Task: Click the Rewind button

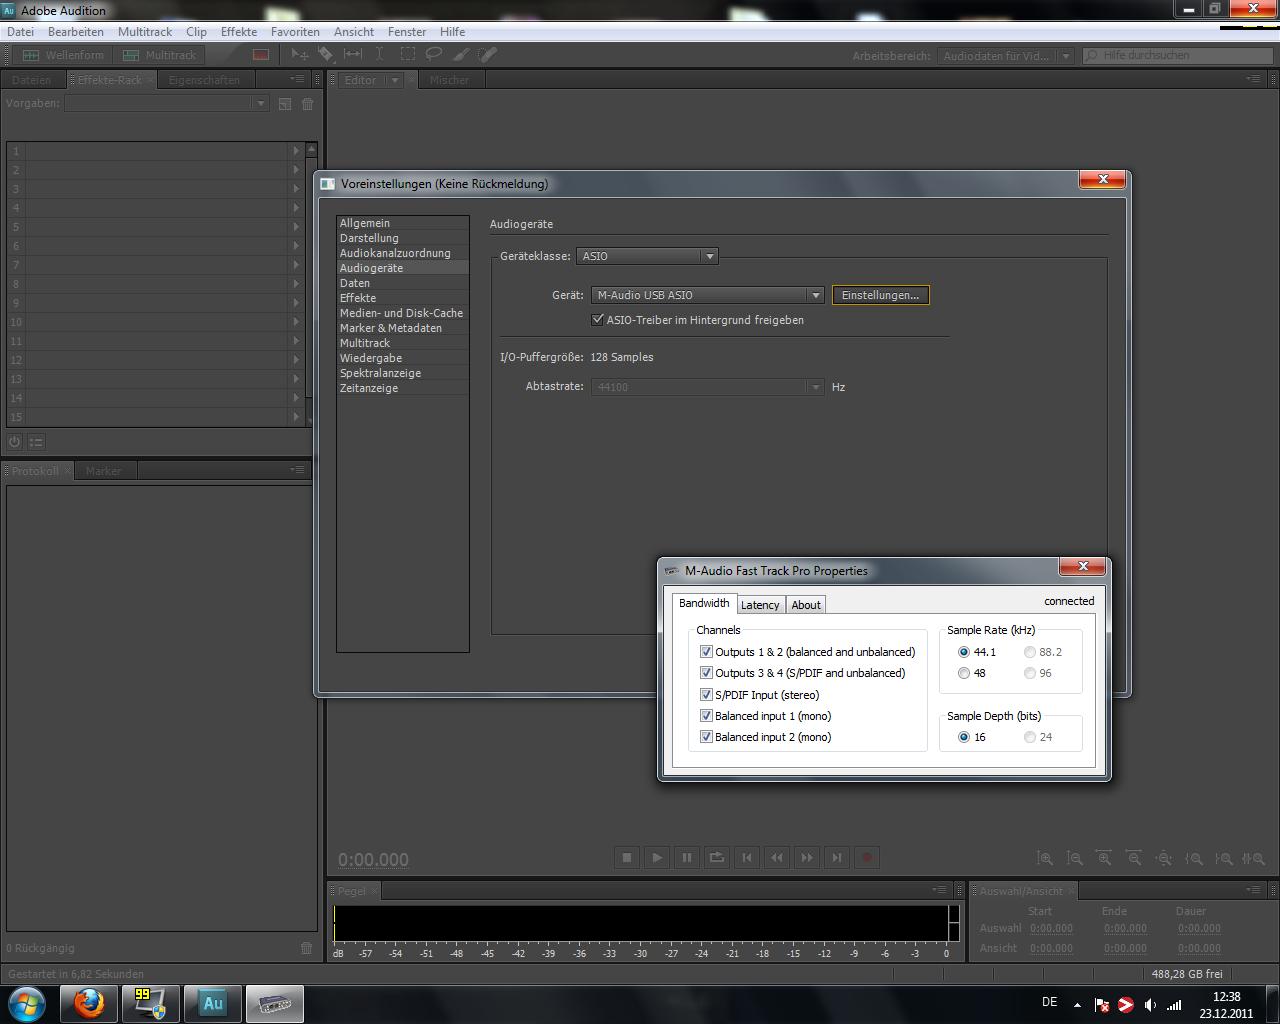Action: (777, 857)
